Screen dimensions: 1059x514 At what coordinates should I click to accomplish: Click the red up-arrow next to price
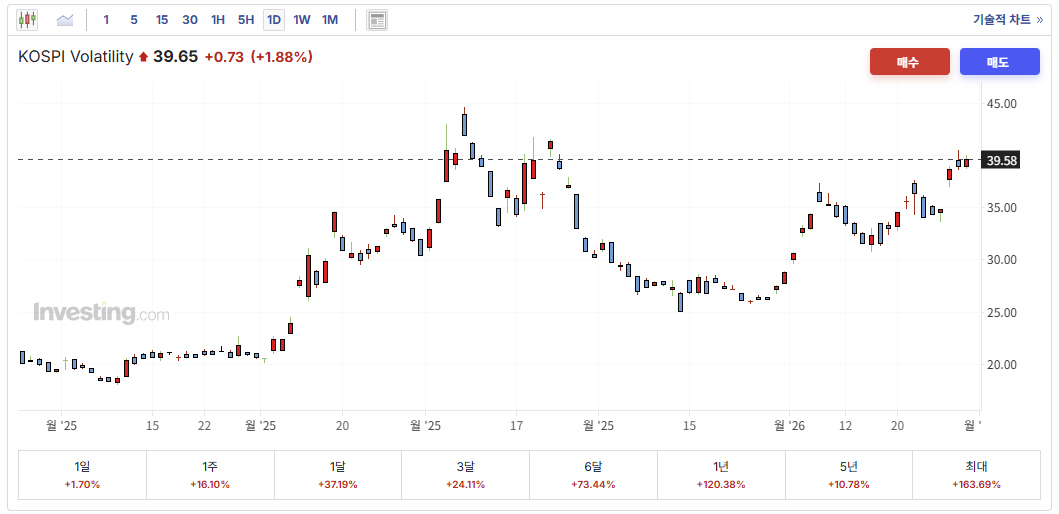click(143, 57)
